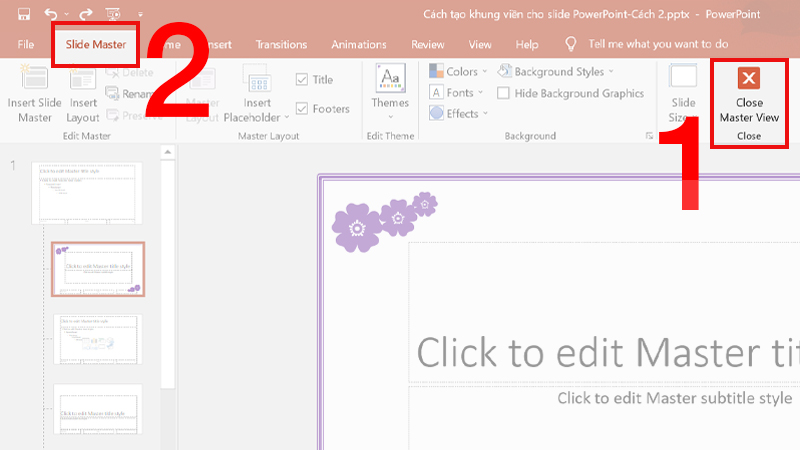
Task: Click Insert Slide Master icon
Action: pos(35,83)
